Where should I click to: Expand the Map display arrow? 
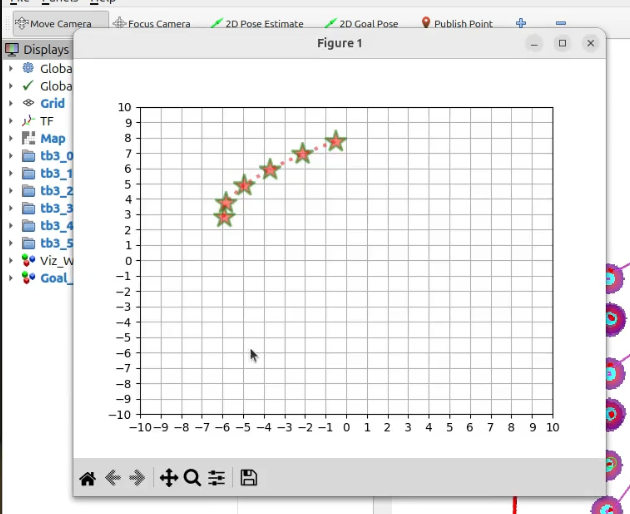pyautogui.click(x=11, y=139)
